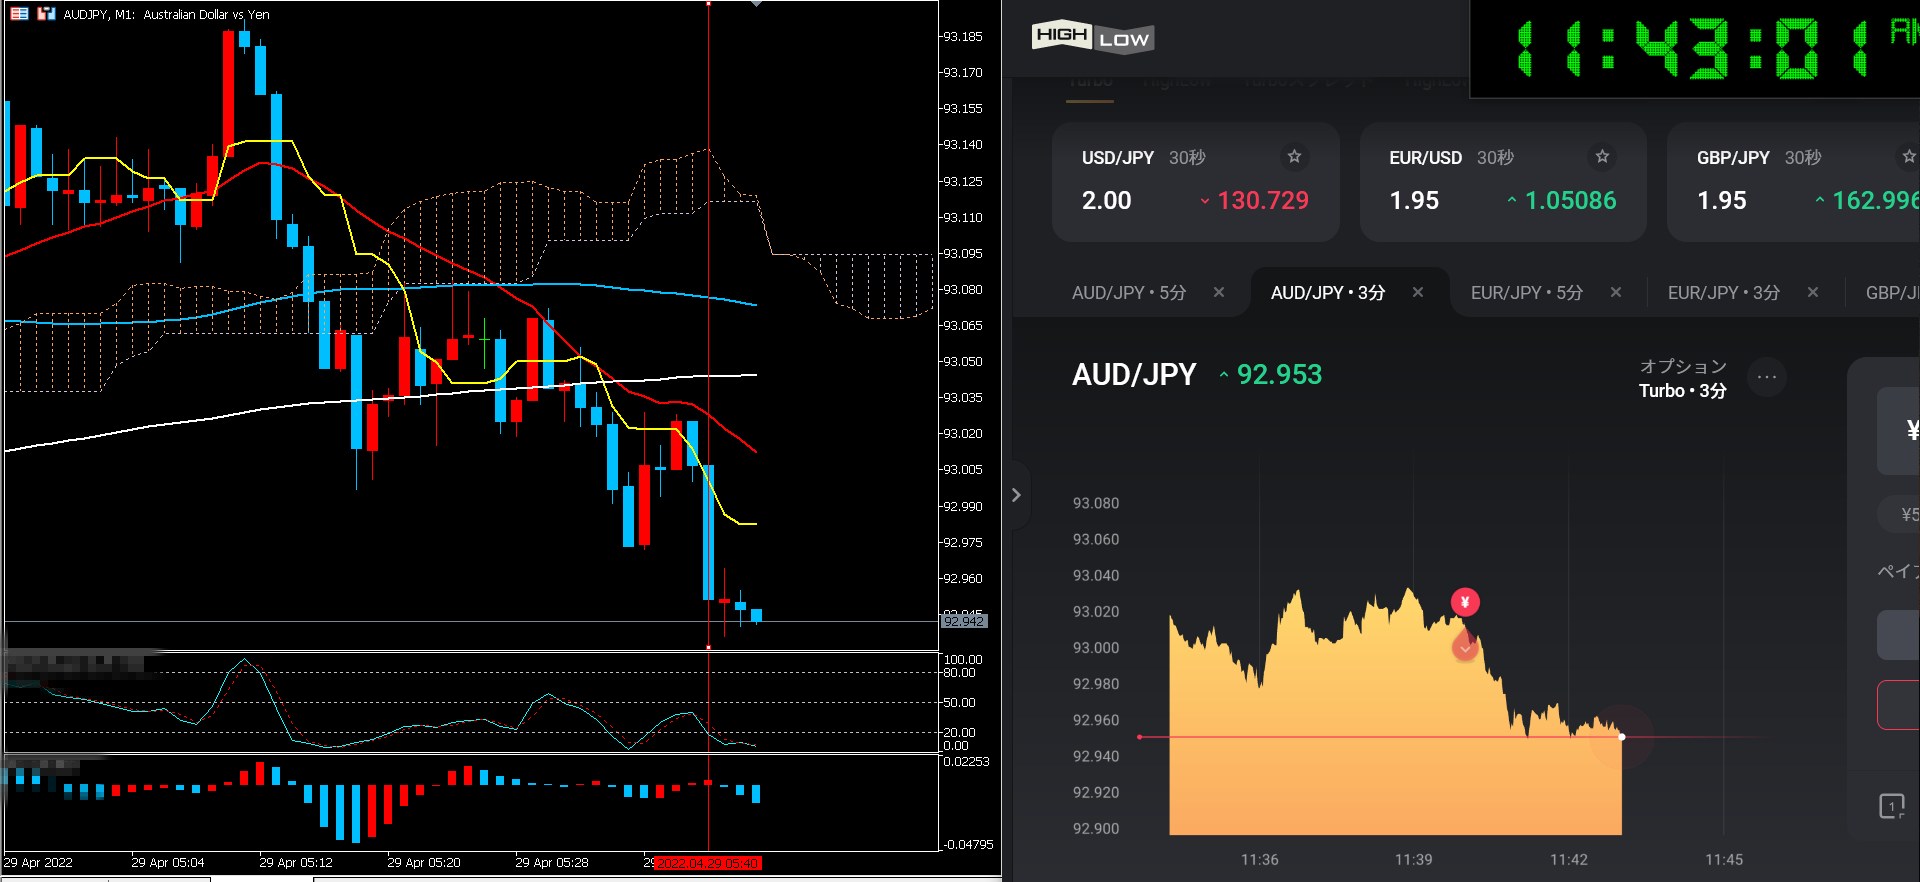Select the EUR/JPY 5分 tab
1920x882 pixels.
tap(1526, 293)
